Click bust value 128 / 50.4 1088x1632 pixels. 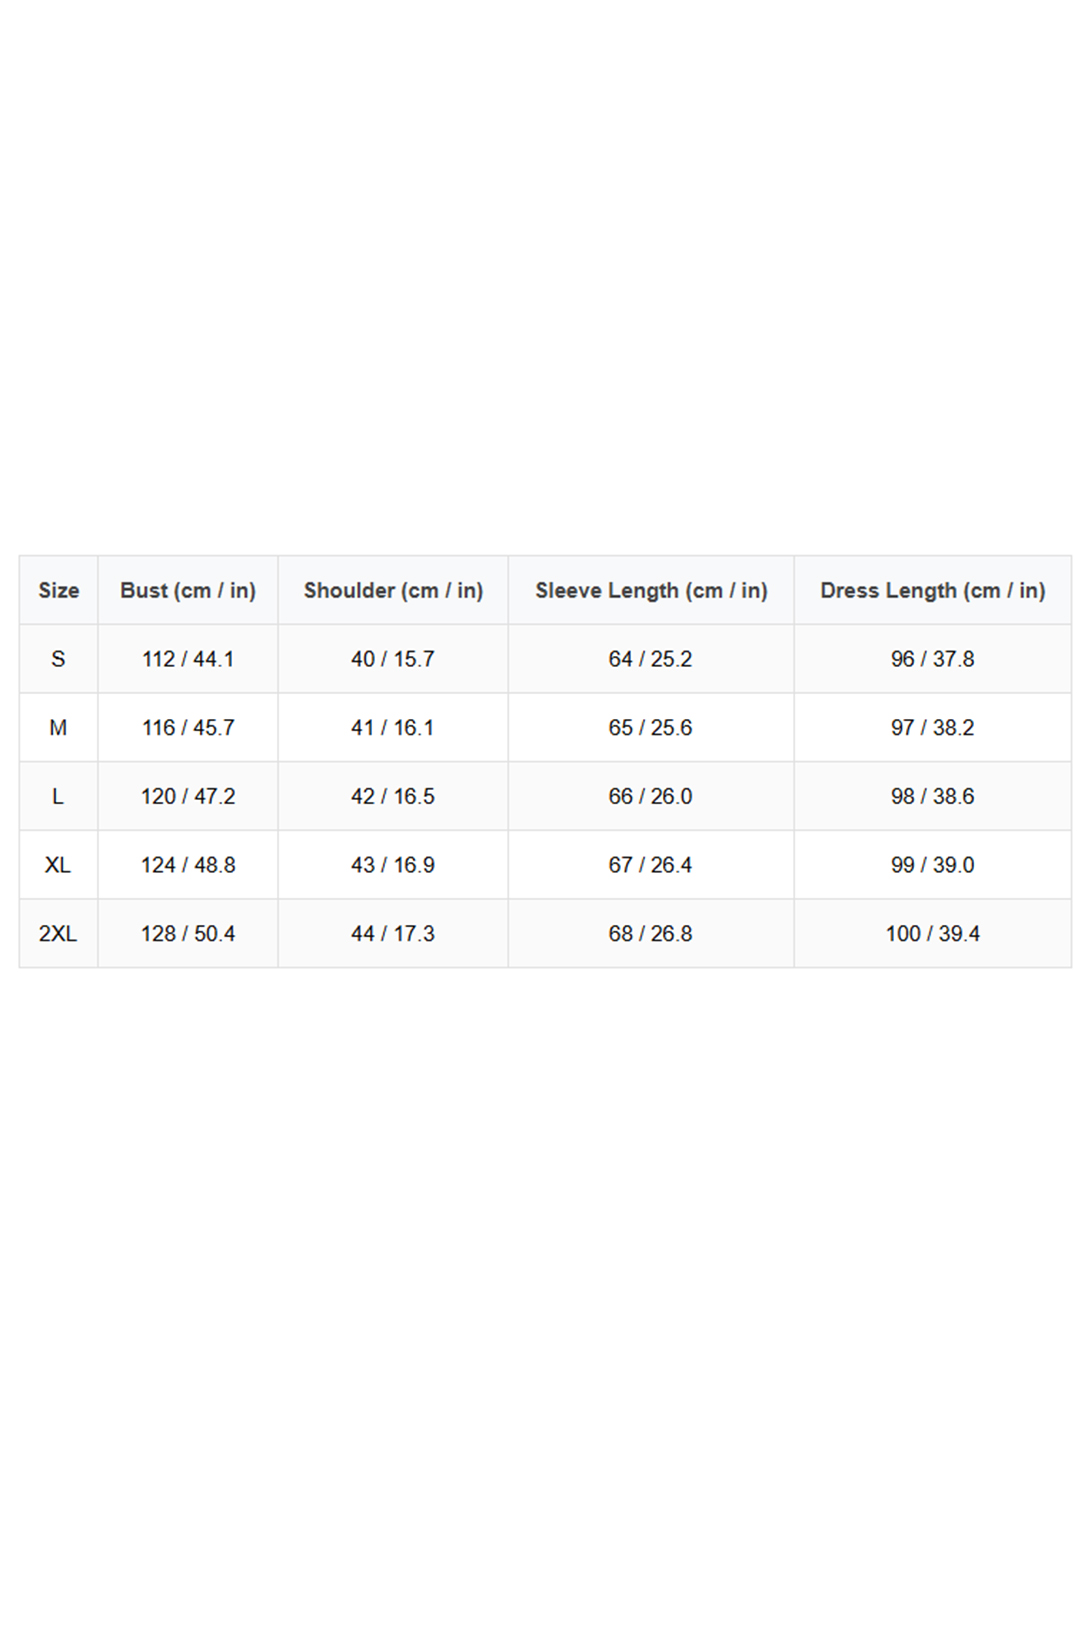(188, 933)
